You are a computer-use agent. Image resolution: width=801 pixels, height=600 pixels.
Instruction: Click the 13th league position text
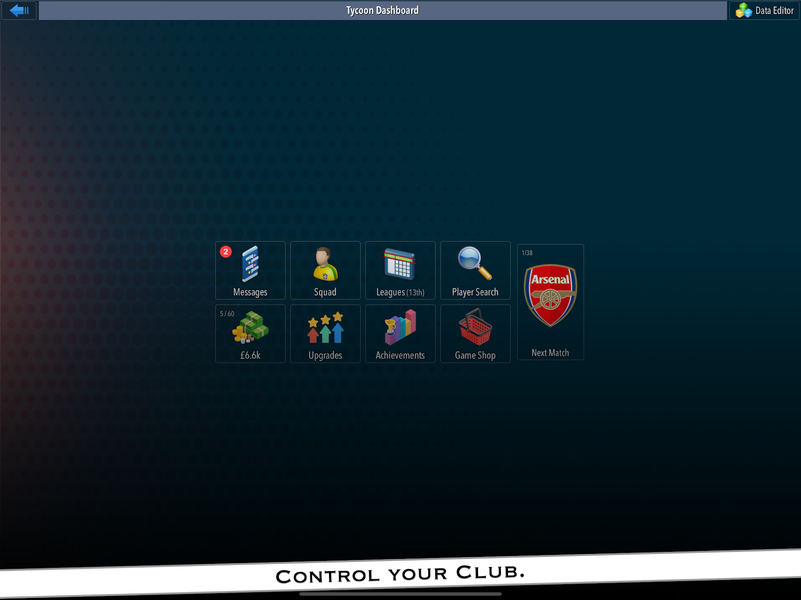415,293
